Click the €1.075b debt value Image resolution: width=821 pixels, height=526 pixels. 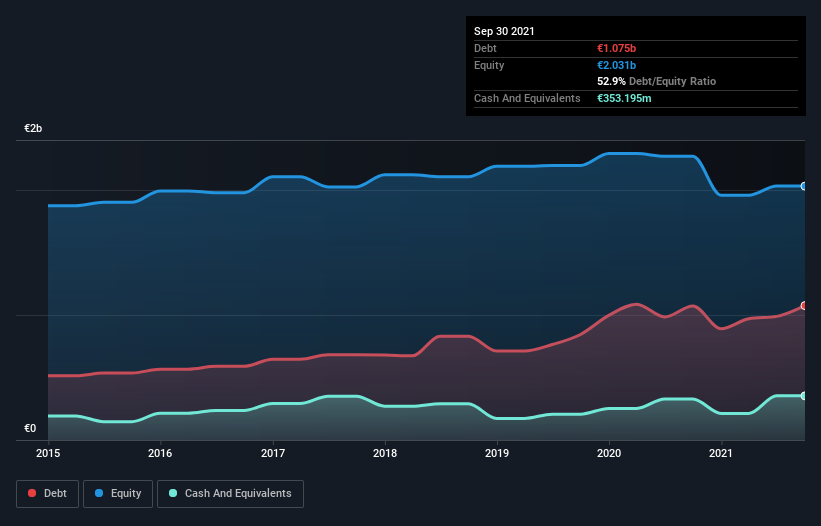pyautogui.click(x=616, y=48)
